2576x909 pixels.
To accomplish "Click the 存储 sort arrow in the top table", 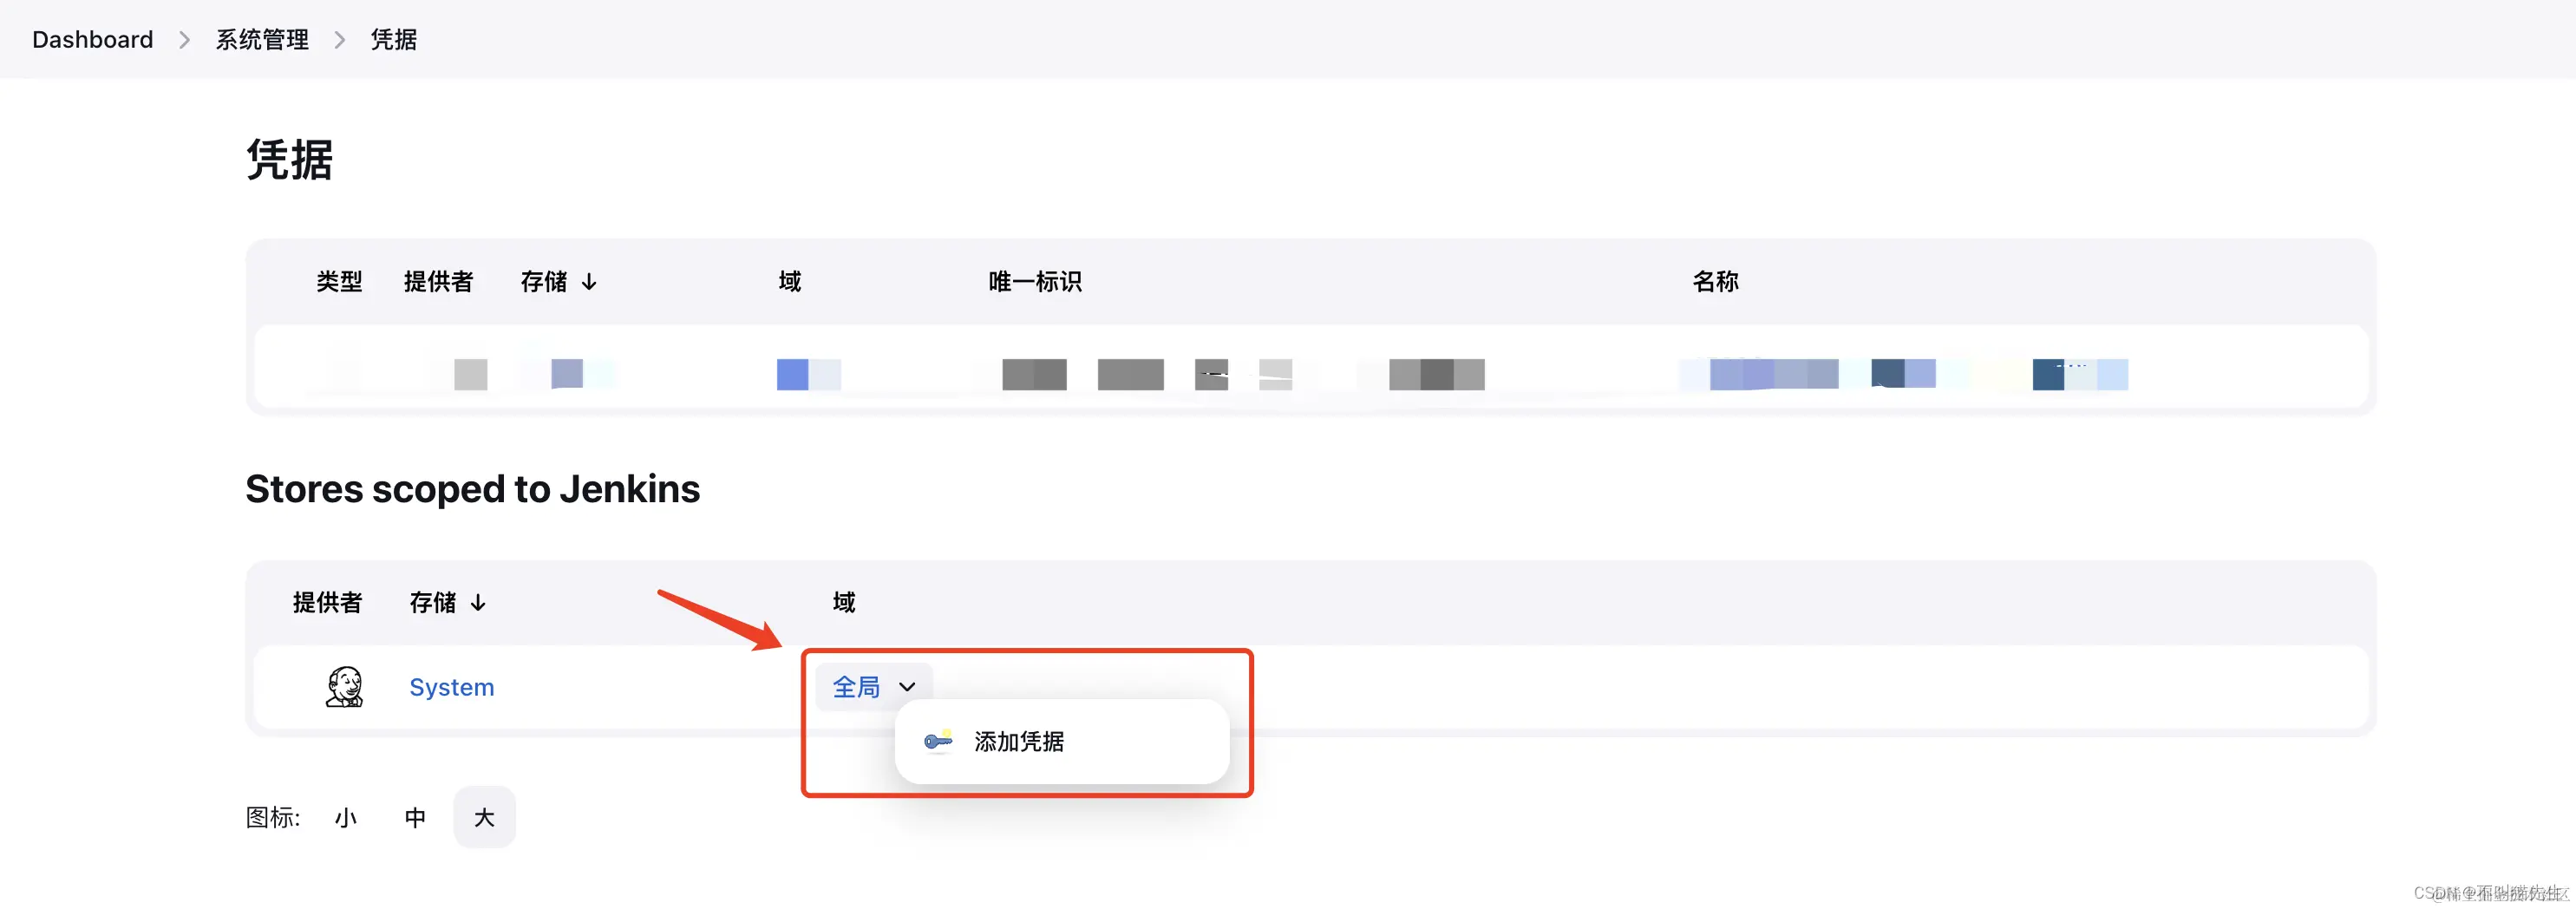I will tap(591, 281).
